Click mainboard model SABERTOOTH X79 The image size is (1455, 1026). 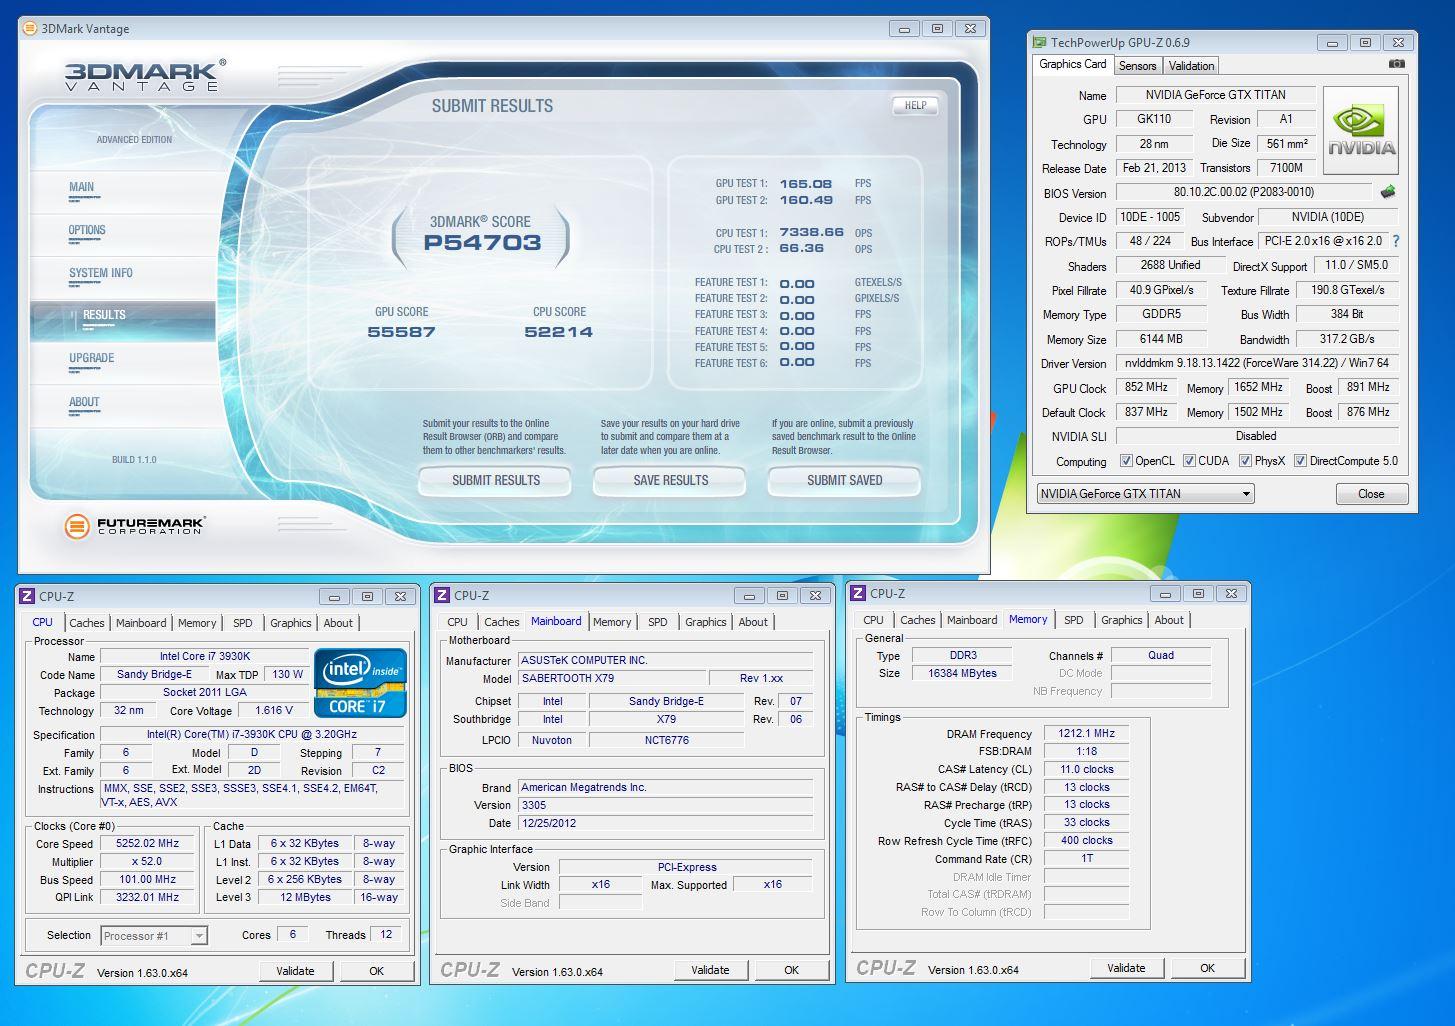coord(612,678)
